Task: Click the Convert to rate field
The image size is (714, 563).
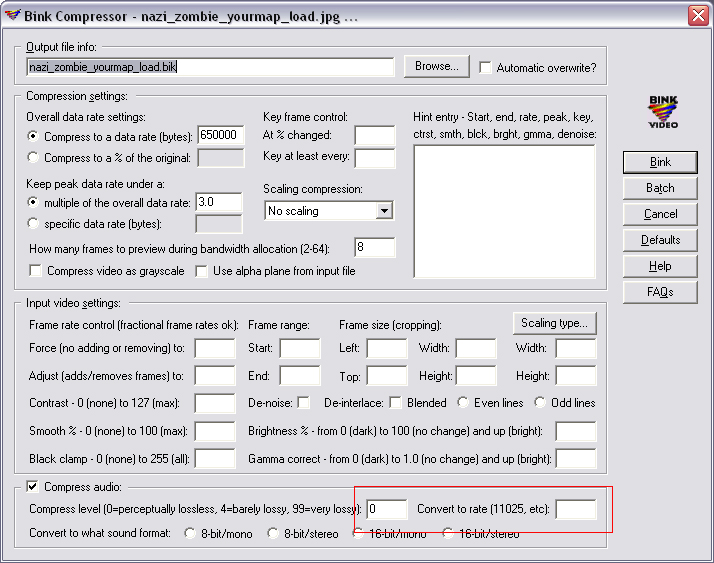Action: point(576,509)
